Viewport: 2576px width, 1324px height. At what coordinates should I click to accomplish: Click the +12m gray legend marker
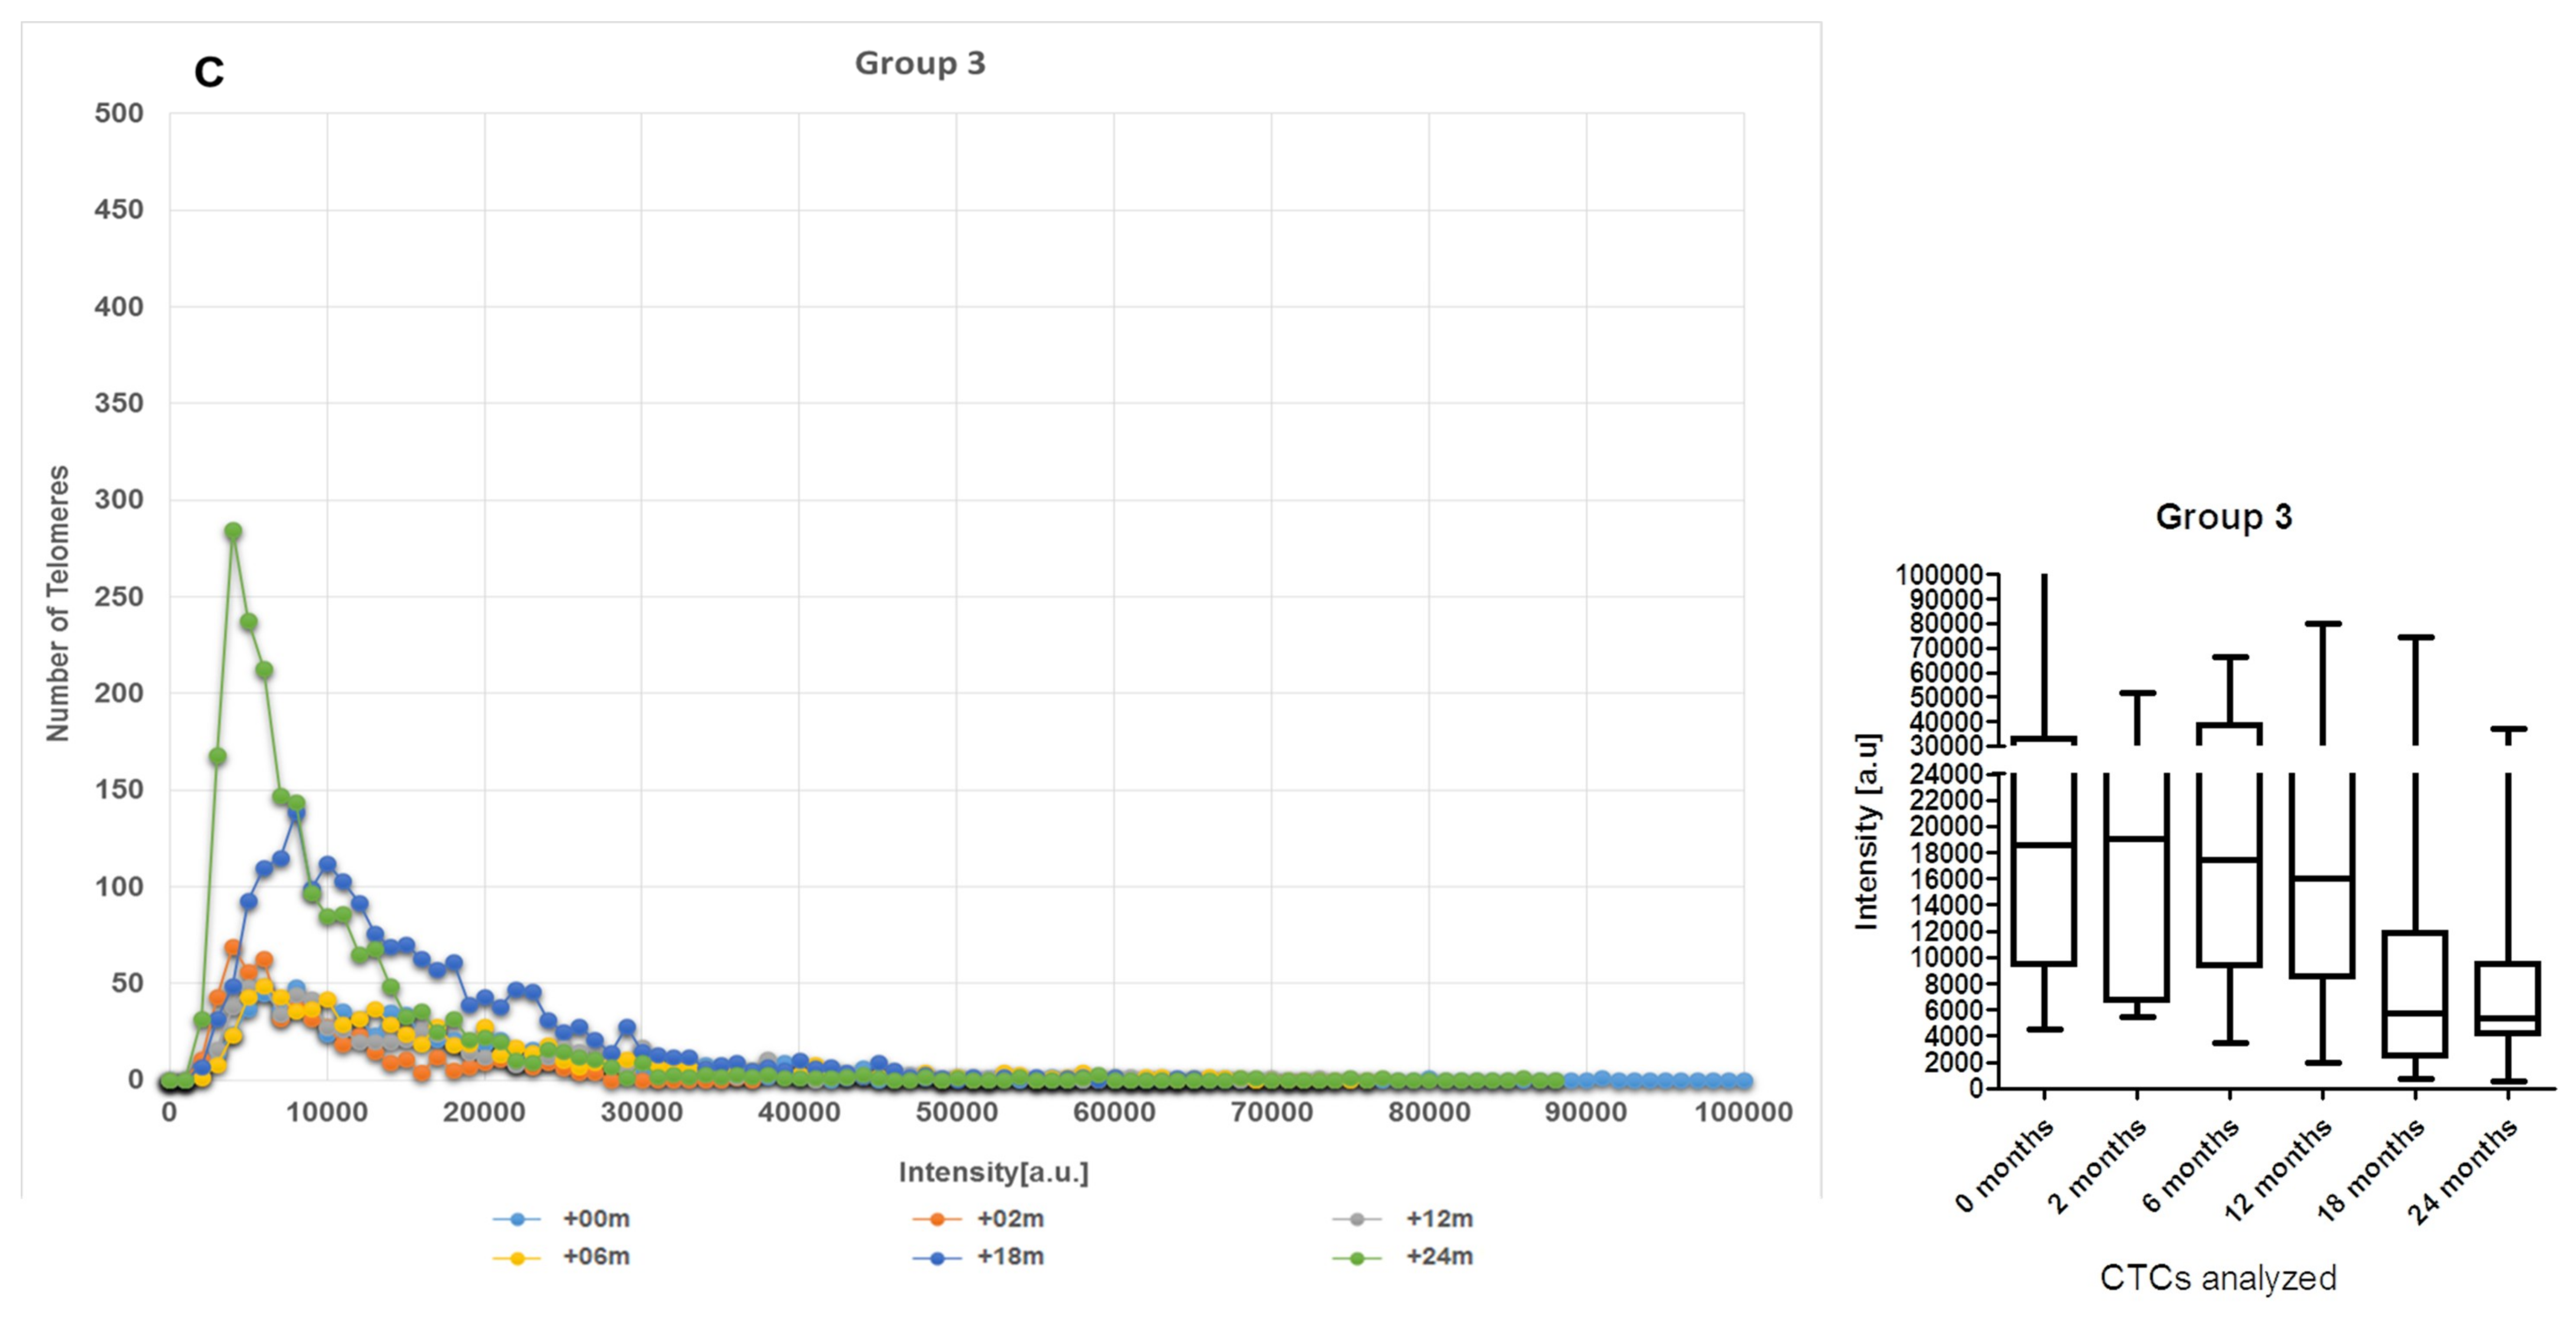click(1357, 1219)
